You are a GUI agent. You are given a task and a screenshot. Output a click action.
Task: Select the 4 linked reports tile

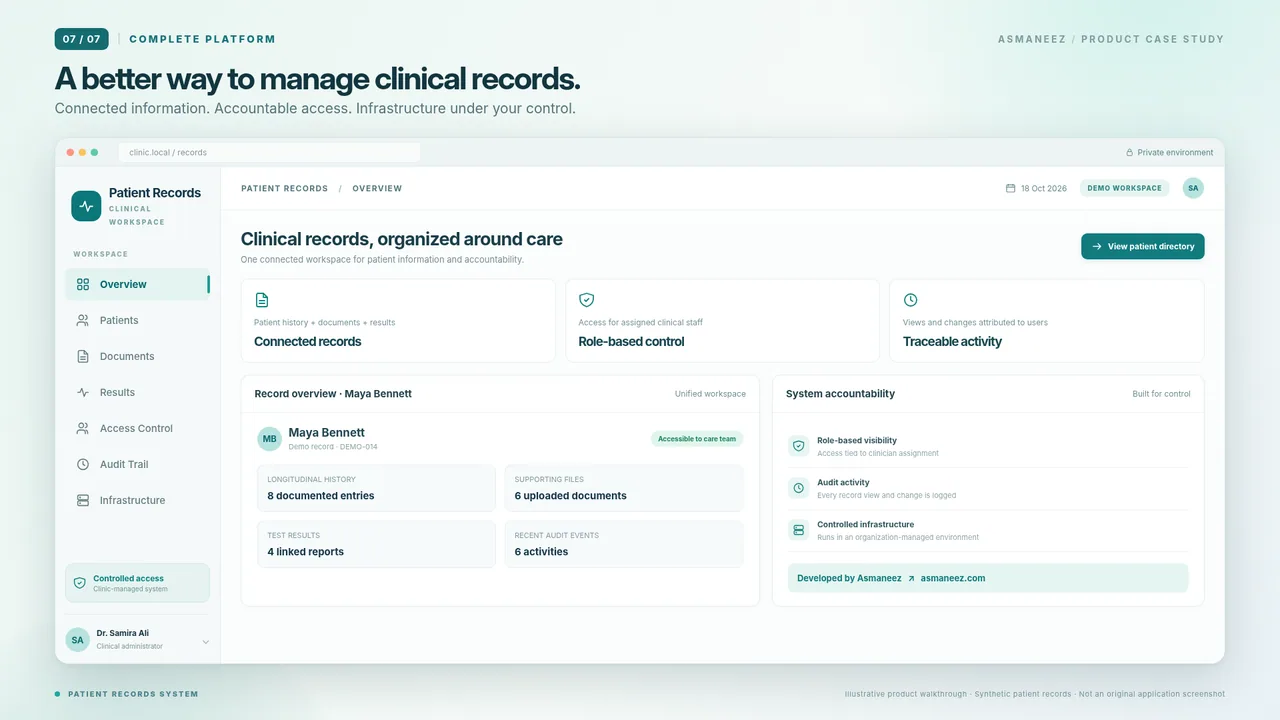click(x=376, y=544)
